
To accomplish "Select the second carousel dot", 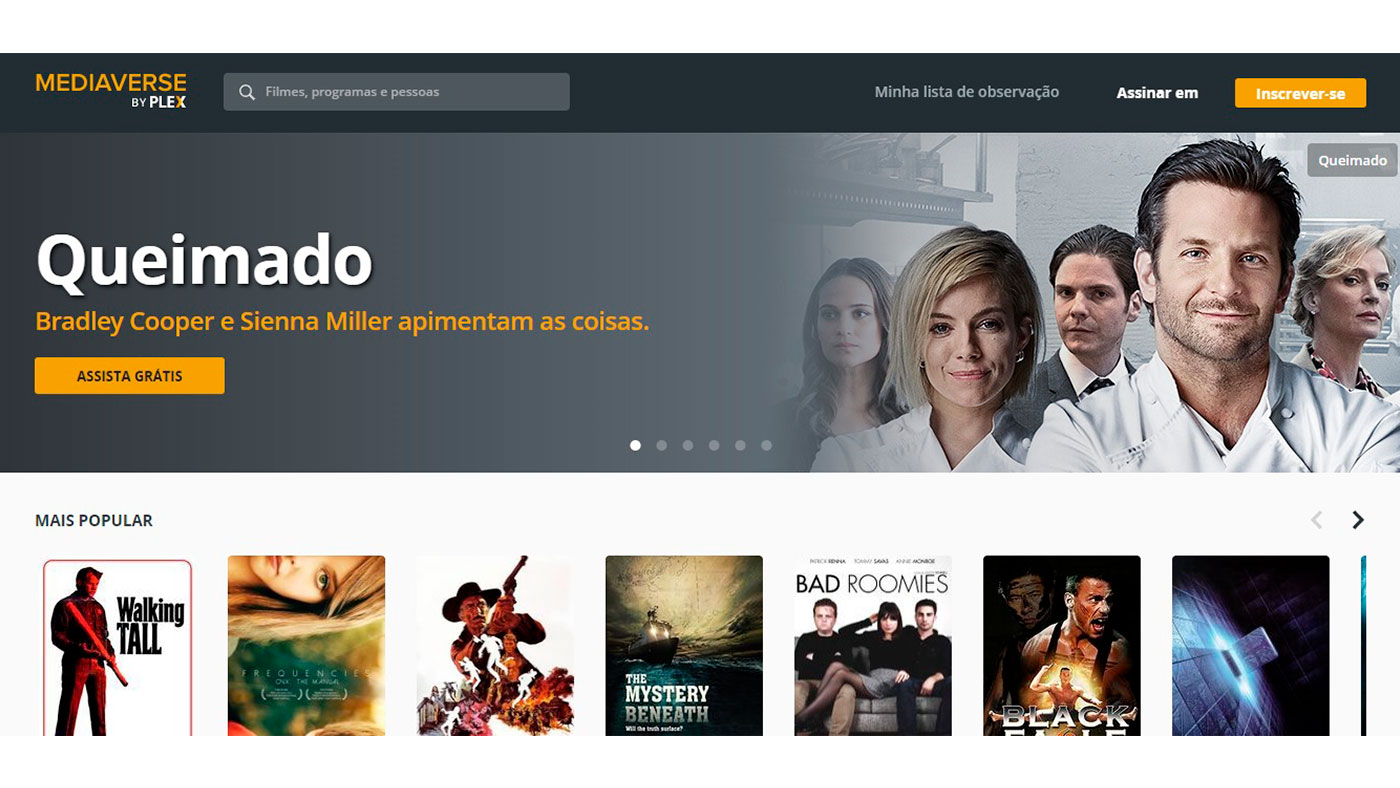I will click(661, 445).
